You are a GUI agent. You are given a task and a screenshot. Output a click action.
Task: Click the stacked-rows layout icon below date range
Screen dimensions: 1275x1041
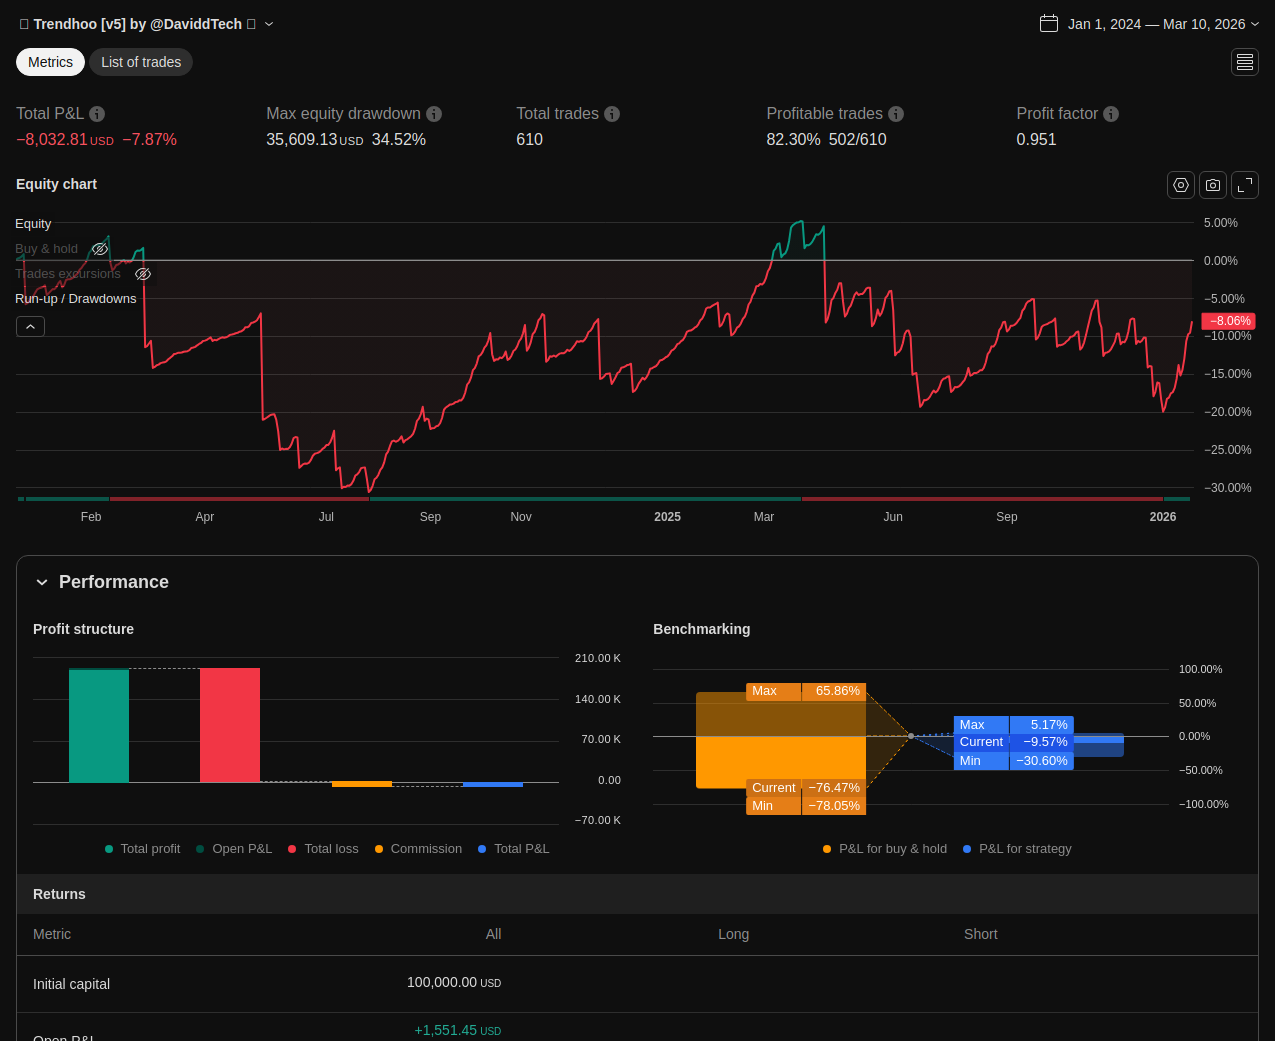[x=1244, y=62]
